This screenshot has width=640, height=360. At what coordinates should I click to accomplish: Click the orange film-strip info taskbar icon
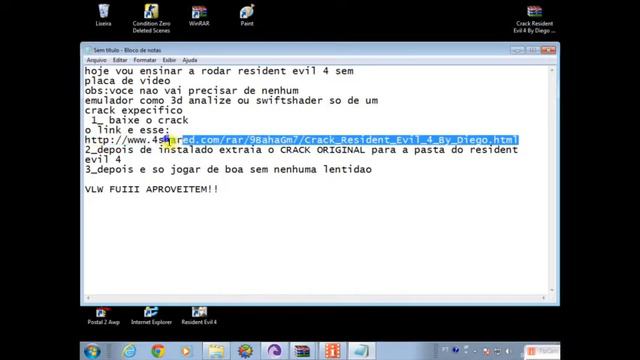(x=332, y=351)
